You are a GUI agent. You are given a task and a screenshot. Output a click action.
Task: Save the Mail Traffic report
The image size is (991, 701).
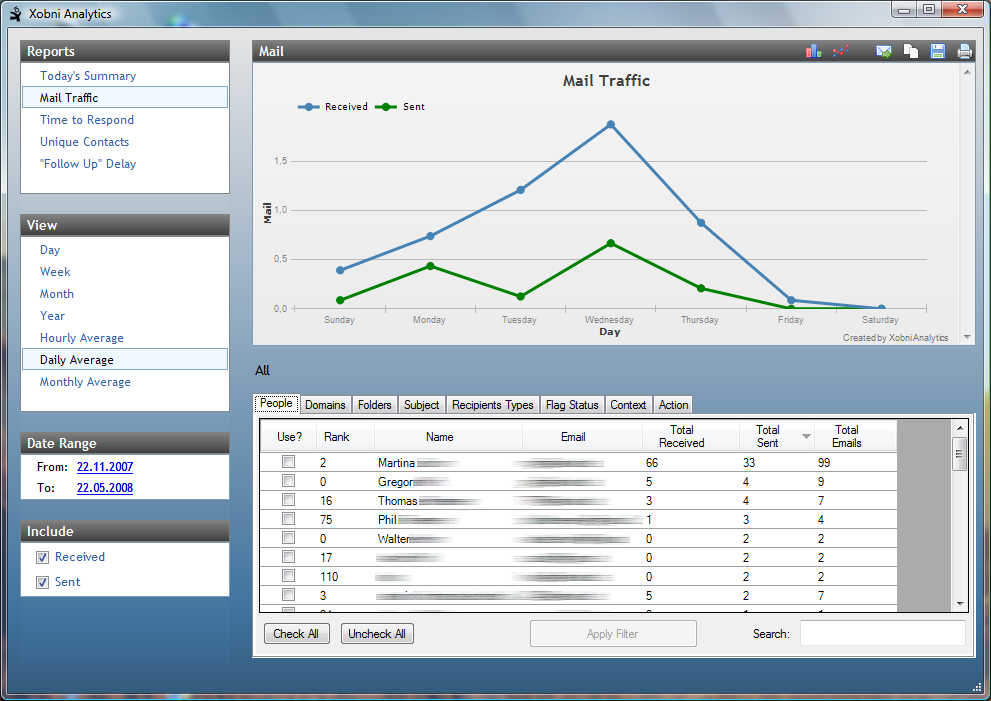[x=938, y=52]
